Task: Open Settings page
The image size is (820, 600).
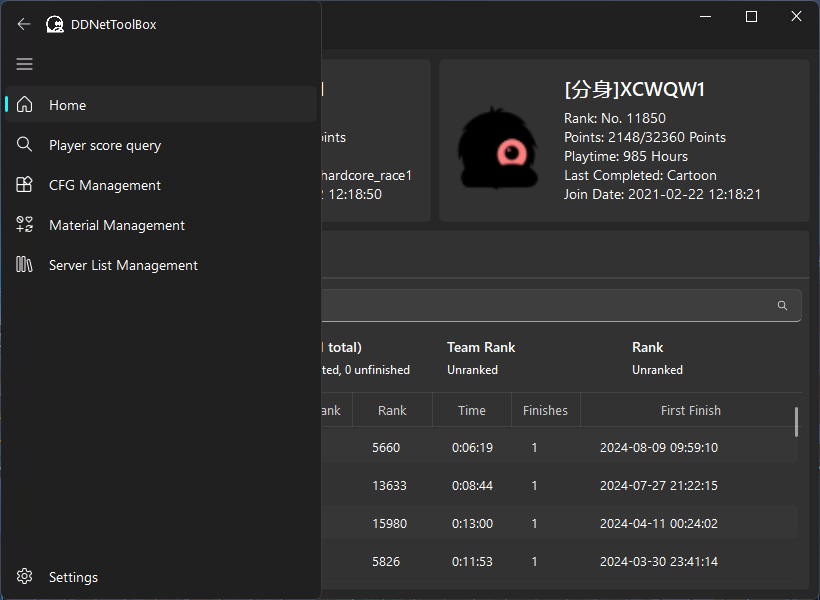Action: pos(161,576)
